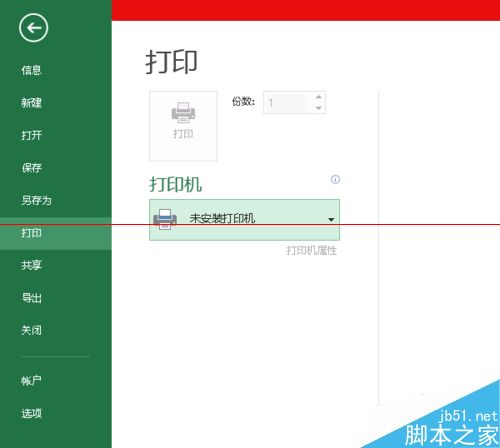Open the 共享 menu item
This screenshot has width=500, height=448.
click(x=31, y=265)
